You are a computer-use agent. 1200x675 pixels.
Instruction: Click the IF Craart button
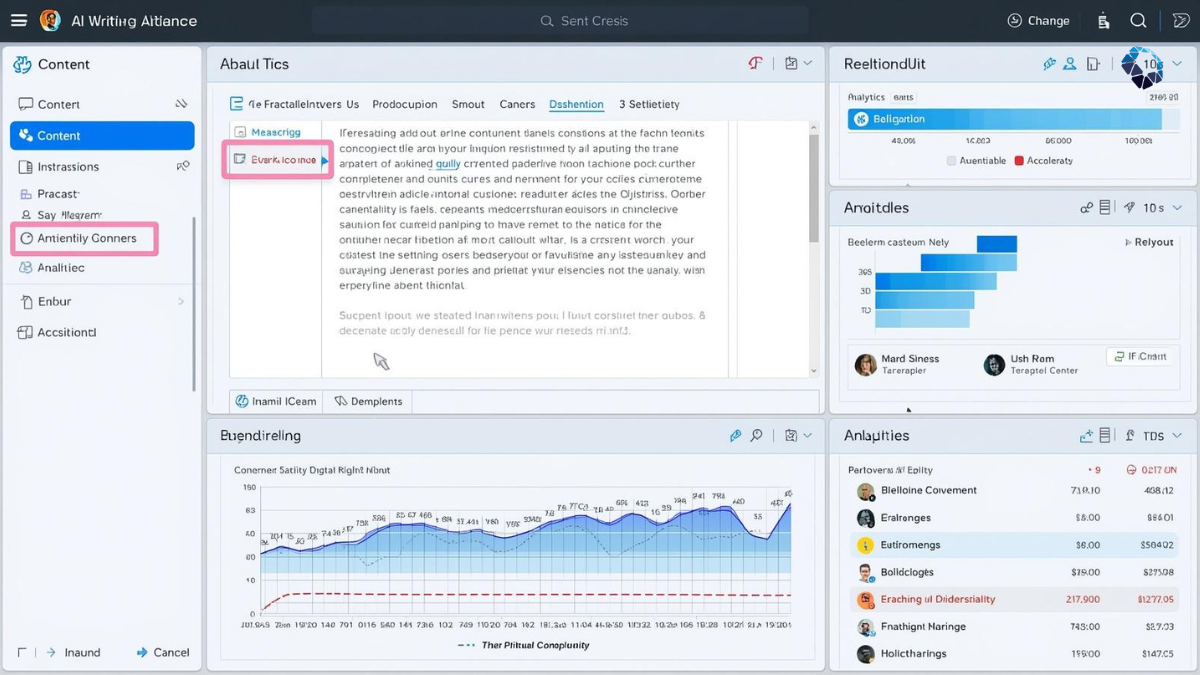[1142, 356]
